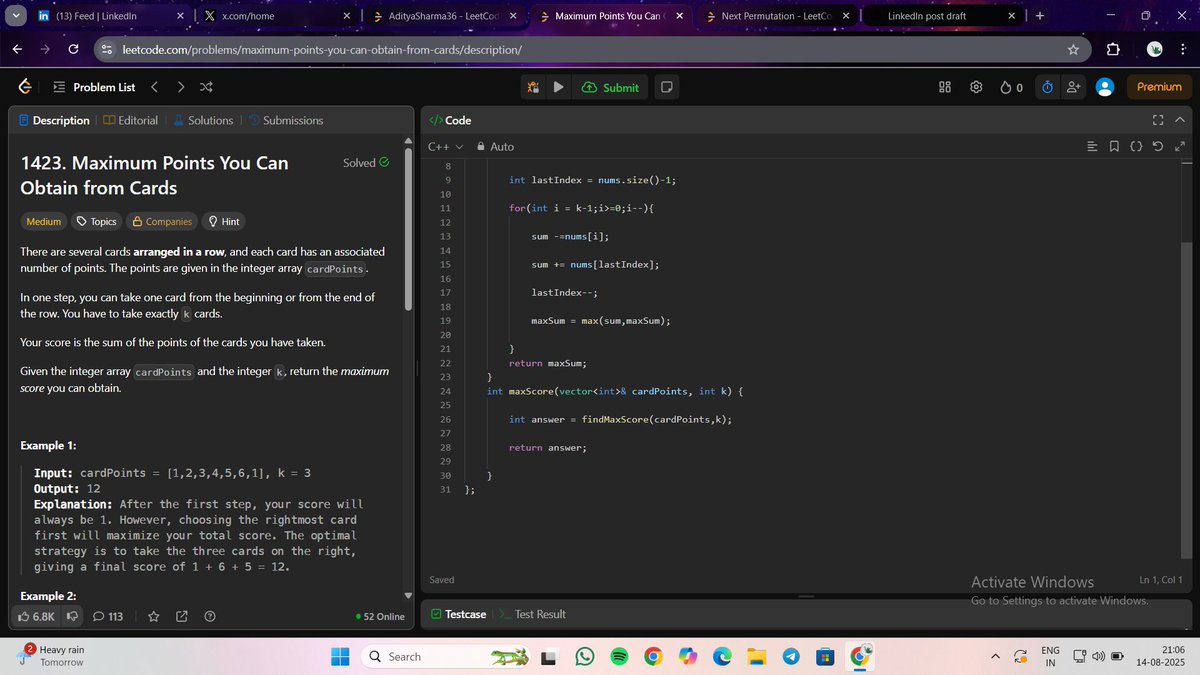Open browser tab list dropdown
This screenshot has height=675, width=1200.
point(15,16)
